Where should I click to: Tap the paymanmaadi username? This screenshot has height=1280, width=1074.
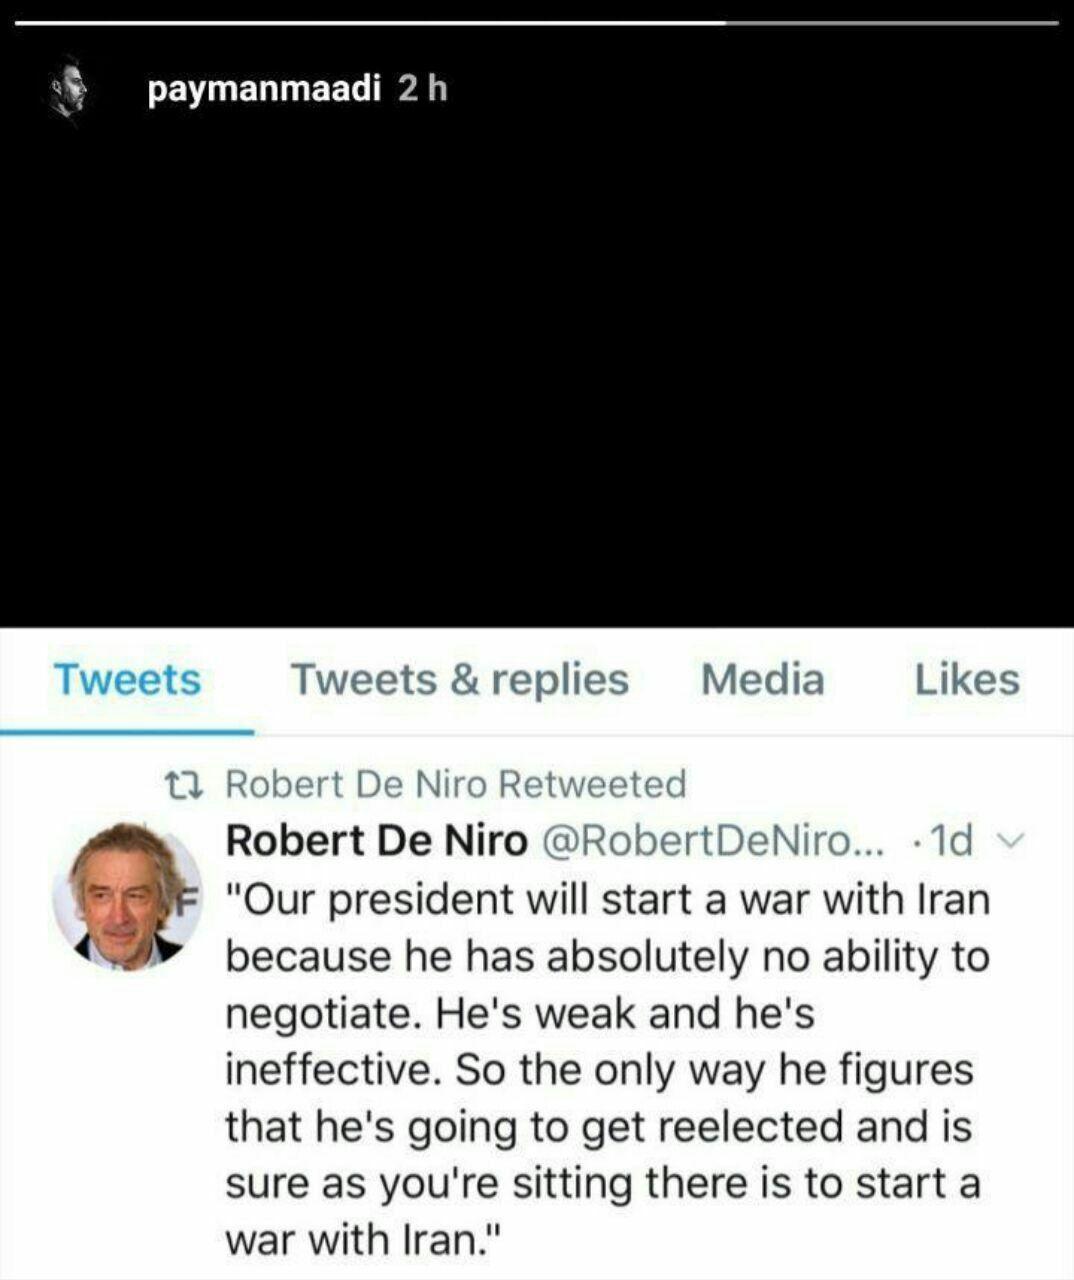265,90
